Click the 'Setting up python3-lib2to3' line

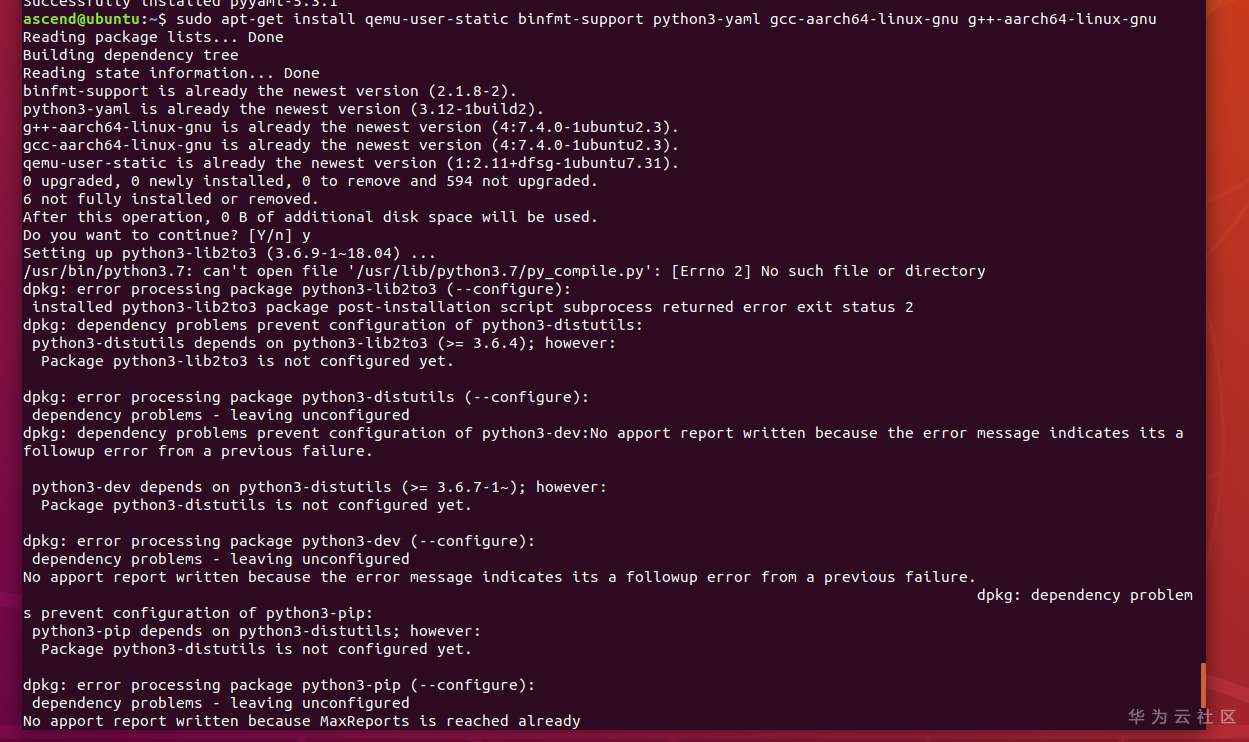(x=230, y=253)
